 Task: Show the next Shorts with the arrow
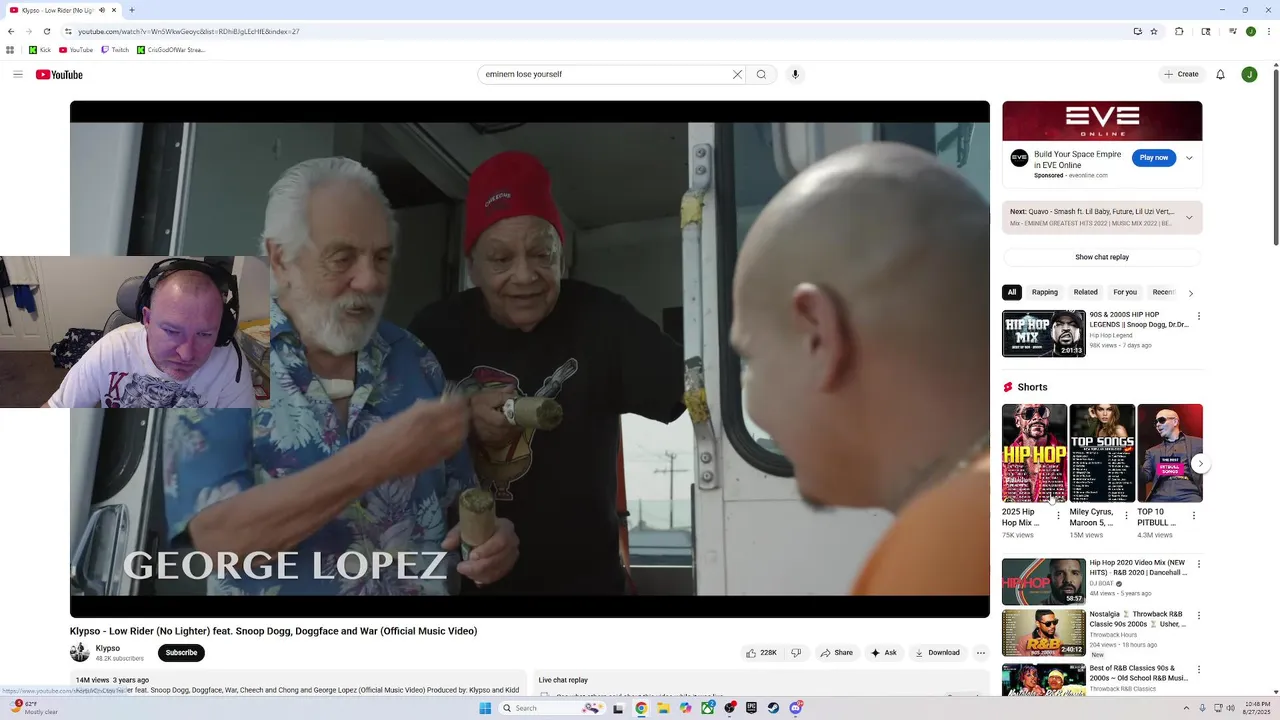[1201, 464]
